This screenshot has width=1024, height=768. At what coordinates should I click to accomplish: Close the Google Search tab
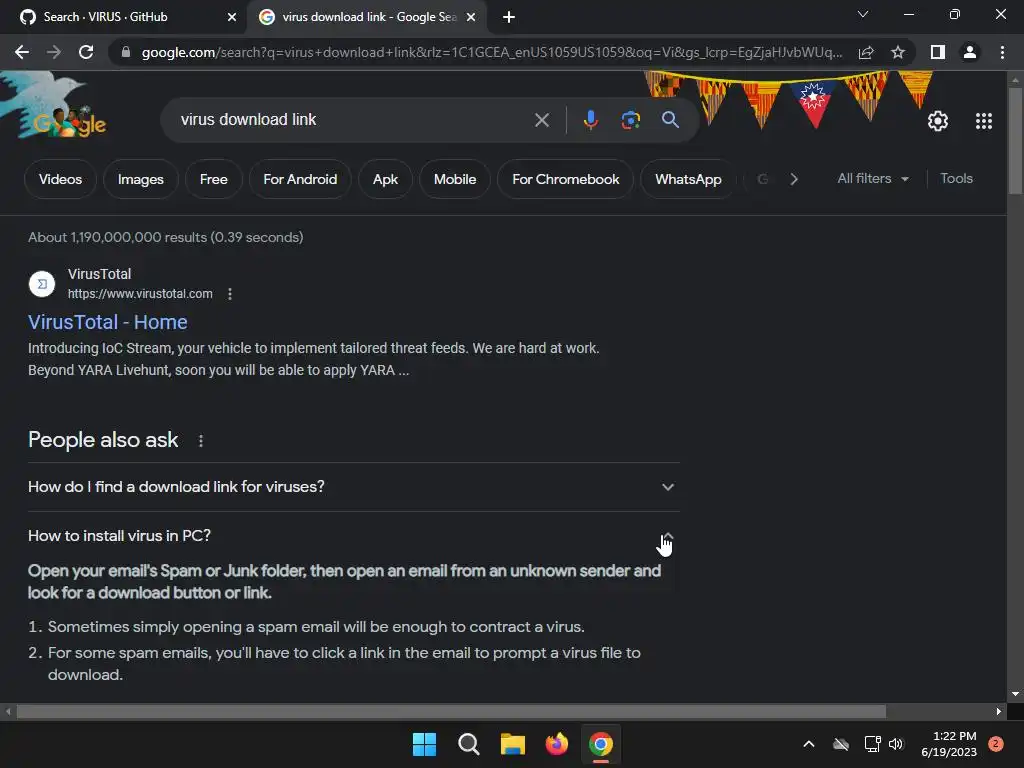471,17
